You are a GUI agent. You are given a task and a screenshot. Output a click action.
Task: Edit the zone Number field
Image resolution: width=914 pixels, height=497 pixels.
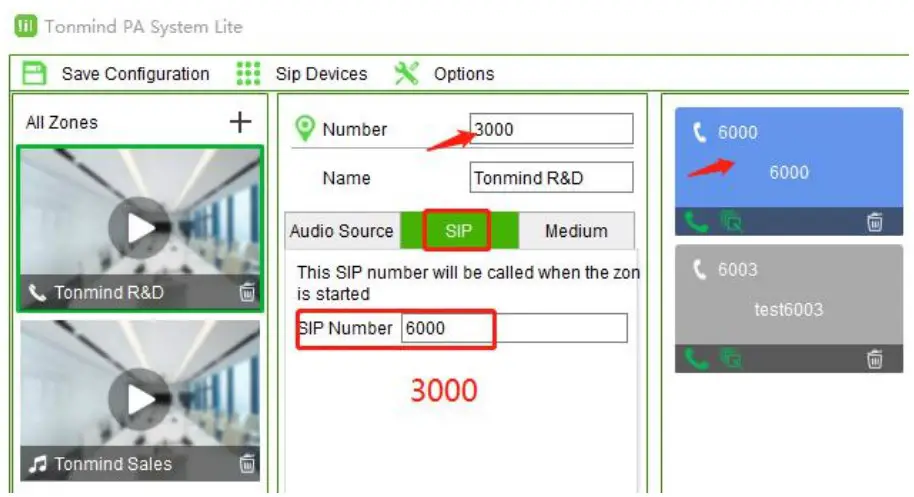point(551,129)
